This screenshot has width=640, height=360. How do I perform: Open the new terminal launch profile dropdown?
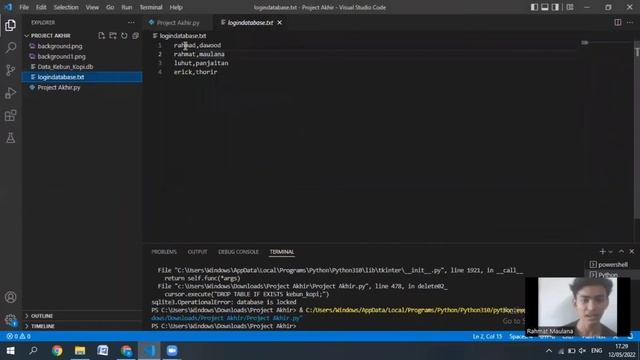610,252
